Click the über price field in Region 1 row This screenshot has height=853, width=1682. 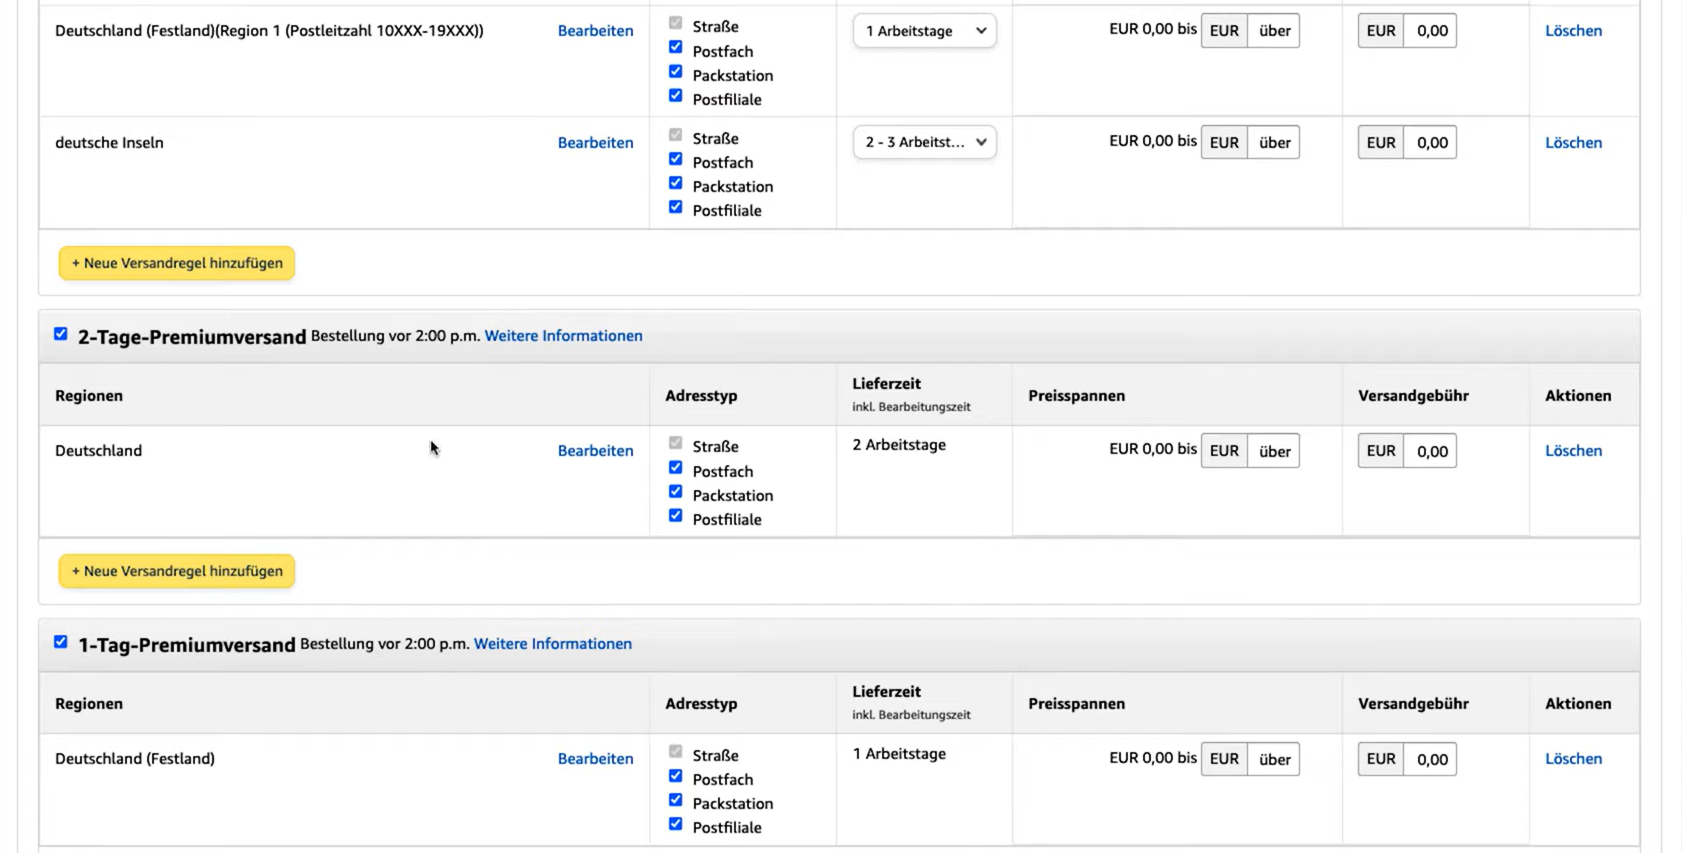click(1274, 31)
